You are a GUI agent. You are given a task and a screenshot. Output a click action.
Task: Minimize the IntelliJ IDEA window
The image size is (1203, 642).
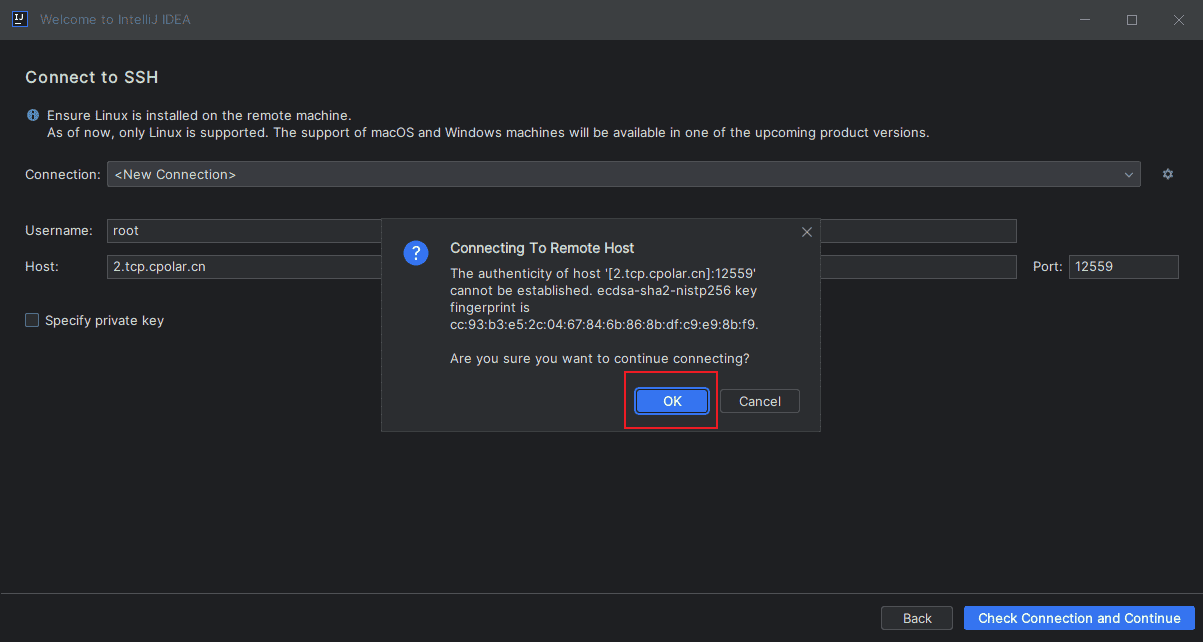pos(1084,19)
